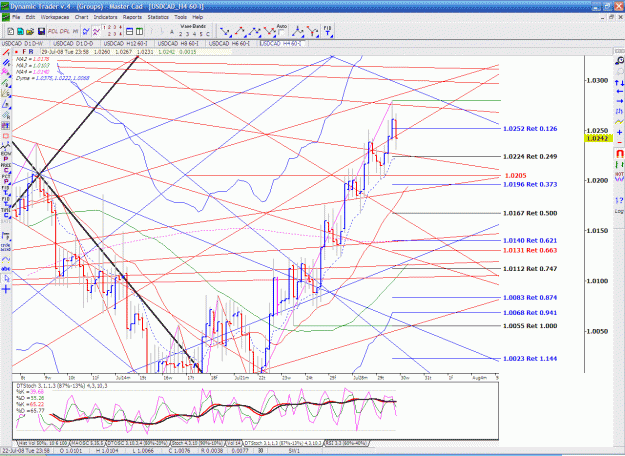The image size is (625, 456).
Task: Click the red minus zoom-out icon
Action: [619, 142]
